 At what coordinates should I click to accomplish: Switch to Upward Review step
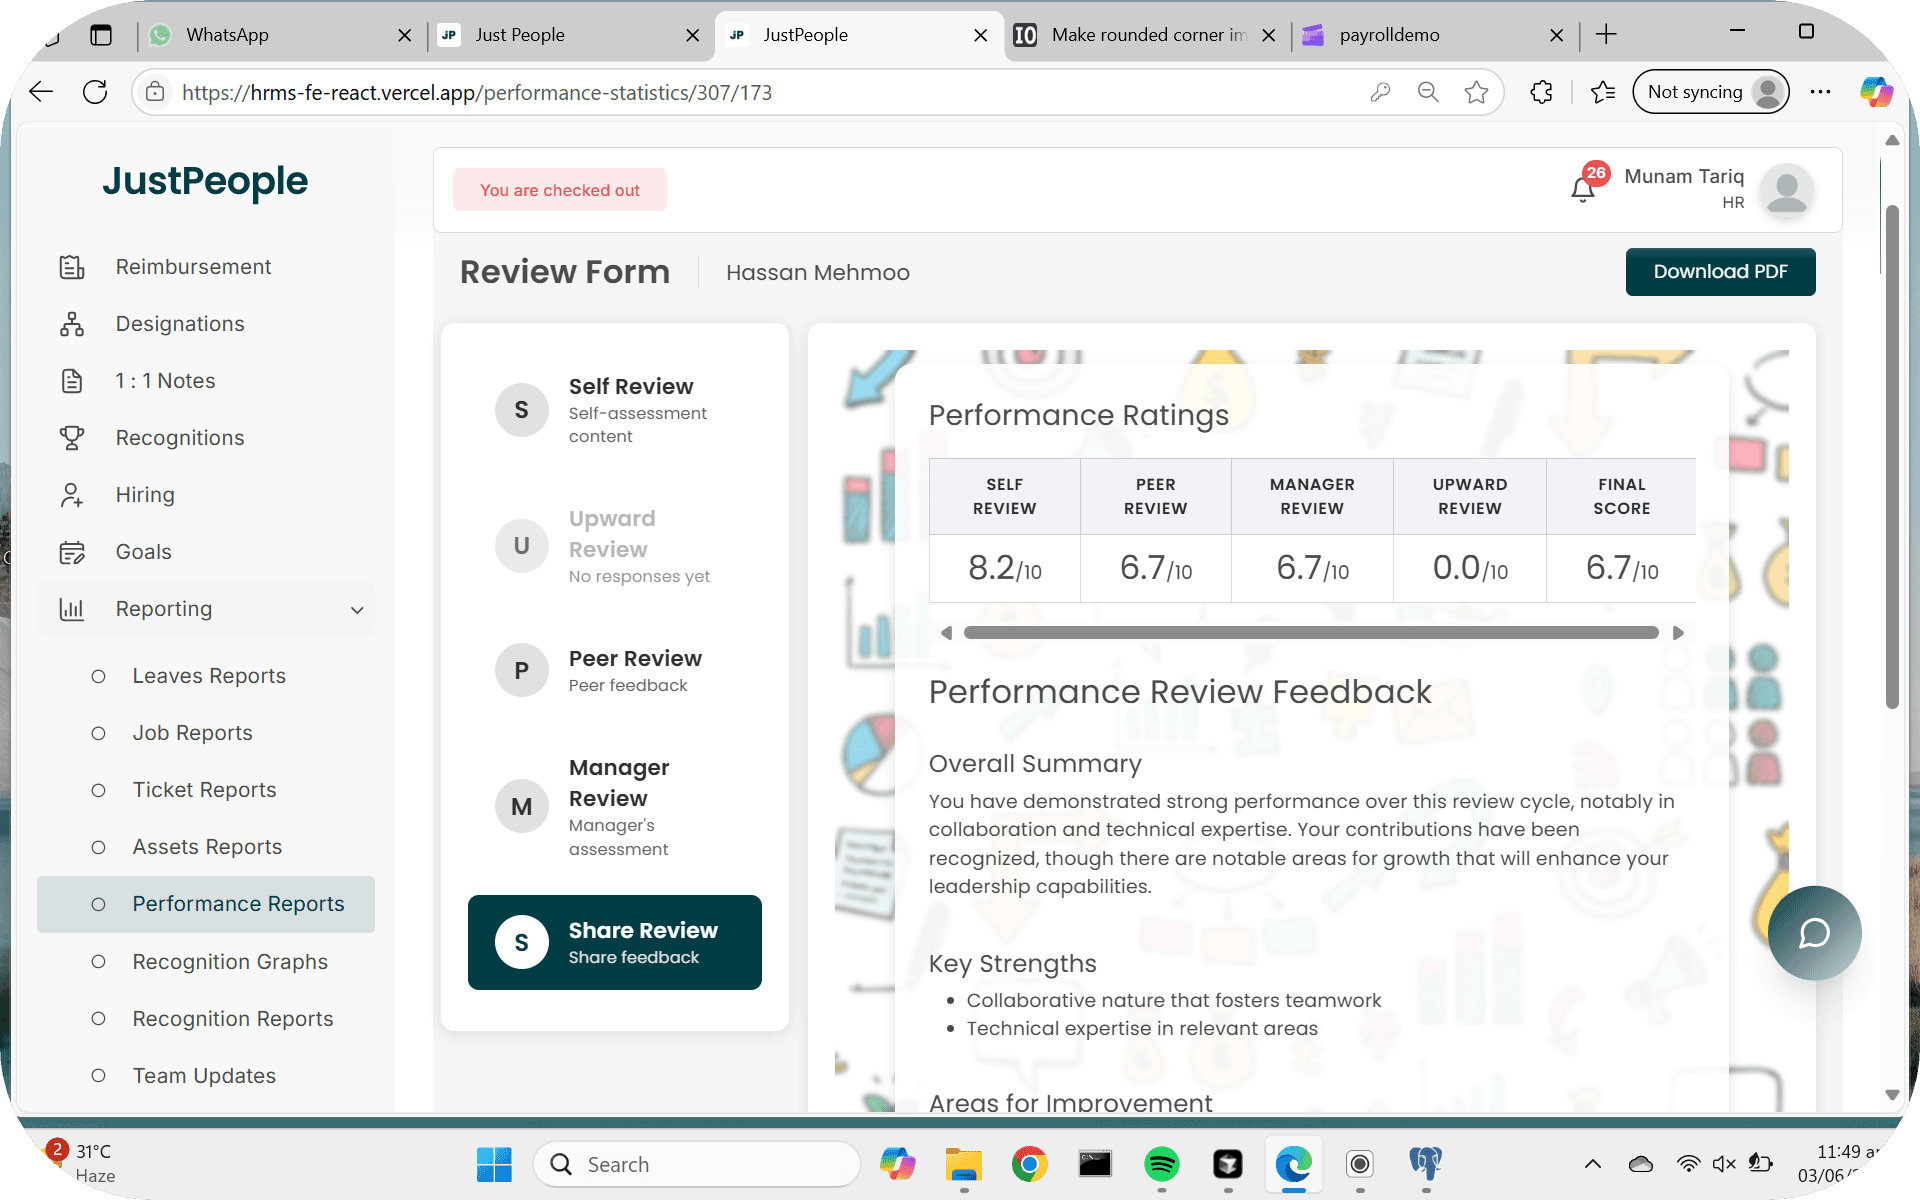(615, 546)
